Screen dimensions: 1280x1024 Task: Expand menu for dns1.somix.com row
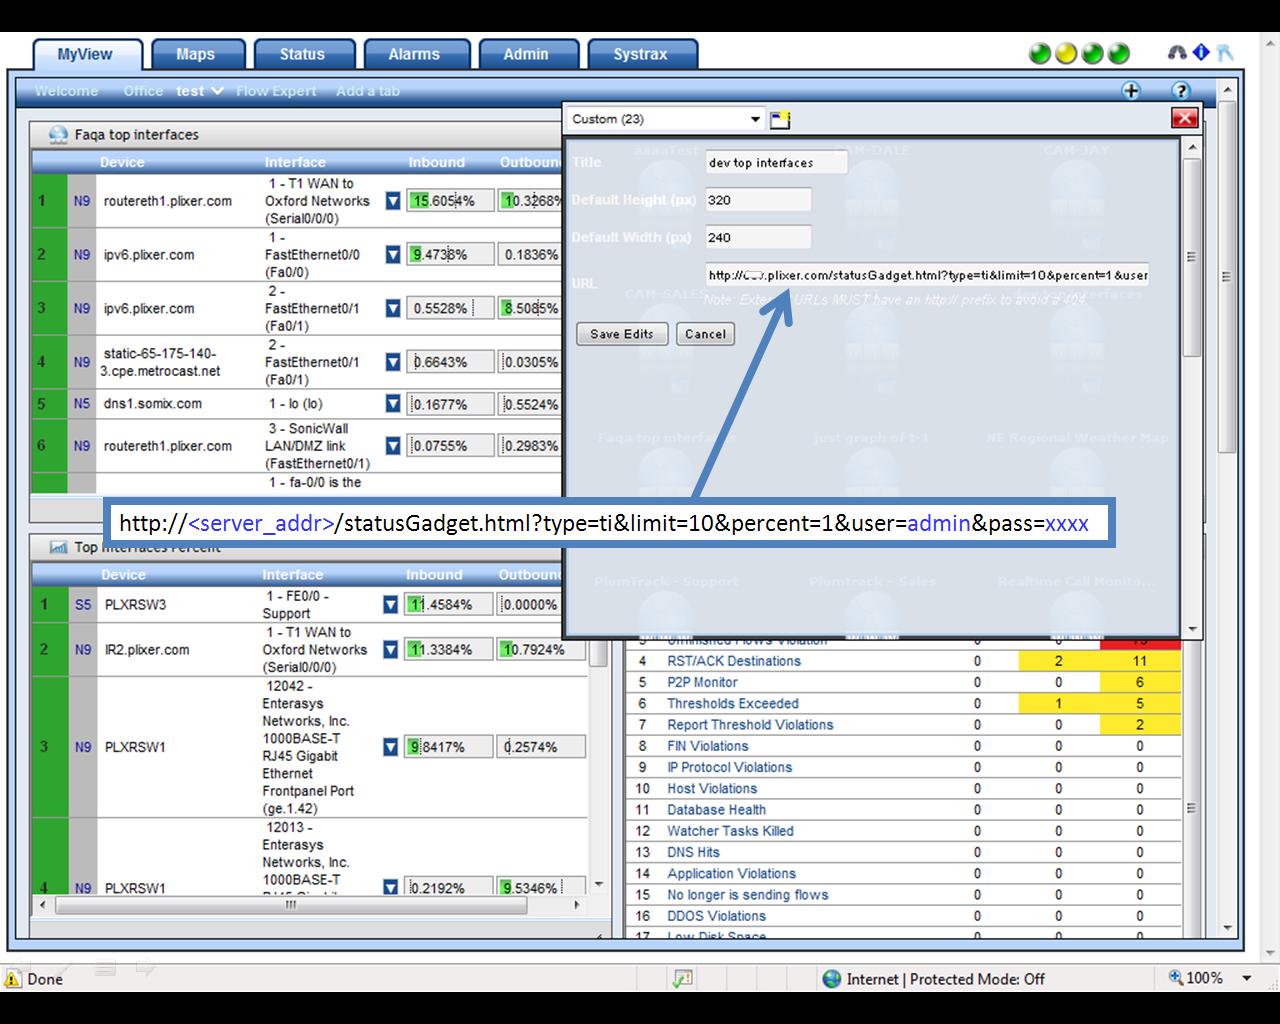pos(393,404)
